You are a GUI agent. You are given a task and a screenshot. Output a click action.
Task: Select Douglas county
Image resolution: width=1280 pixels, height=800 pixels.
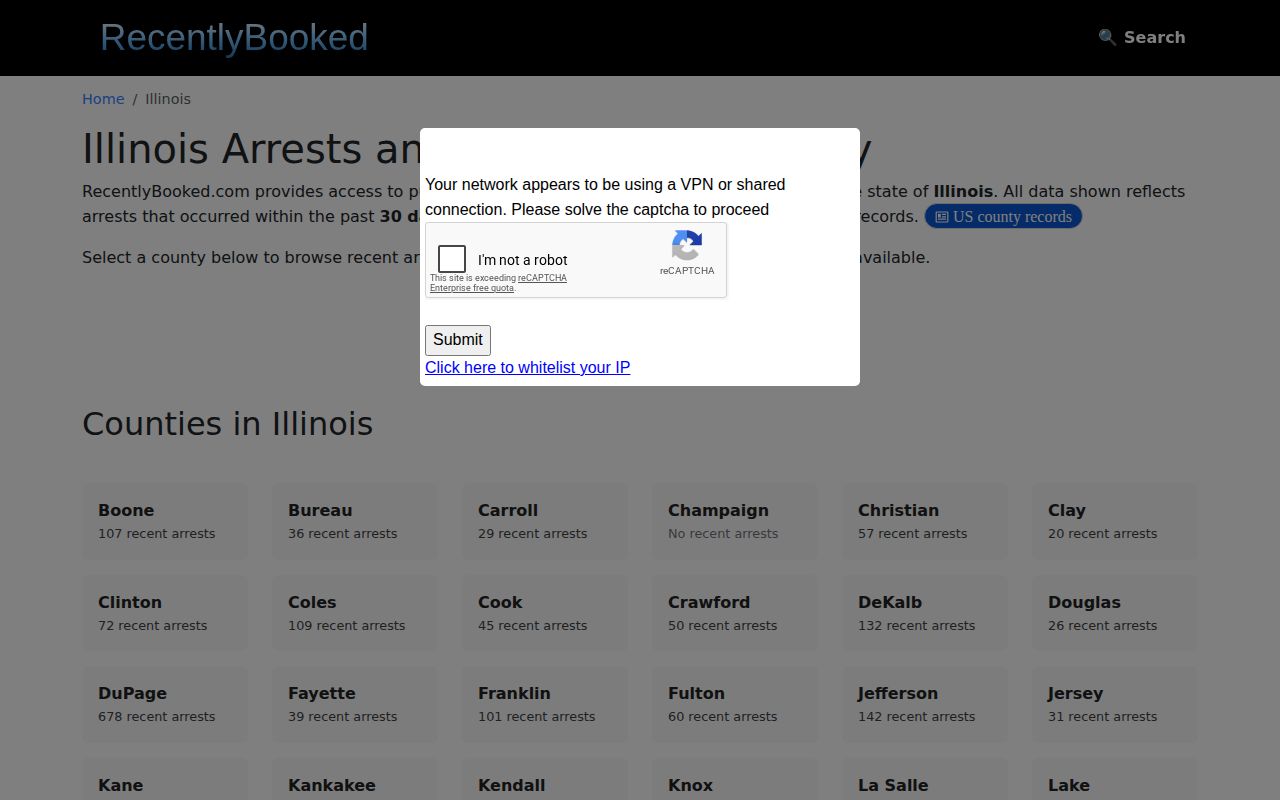click(1115, 613)
